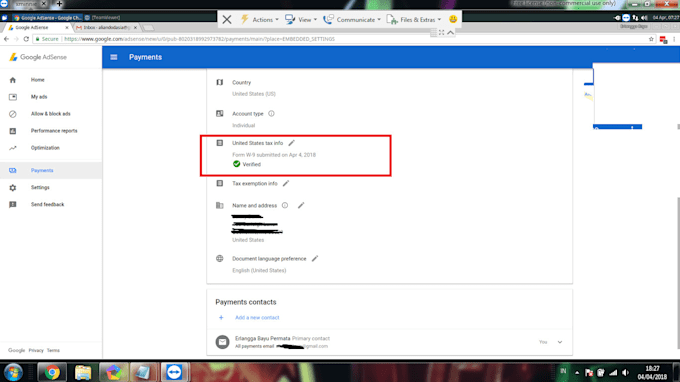Switch to Gmail Inbox tab
The height and width of the screenshot is (382, 680).
coord(107,27)
